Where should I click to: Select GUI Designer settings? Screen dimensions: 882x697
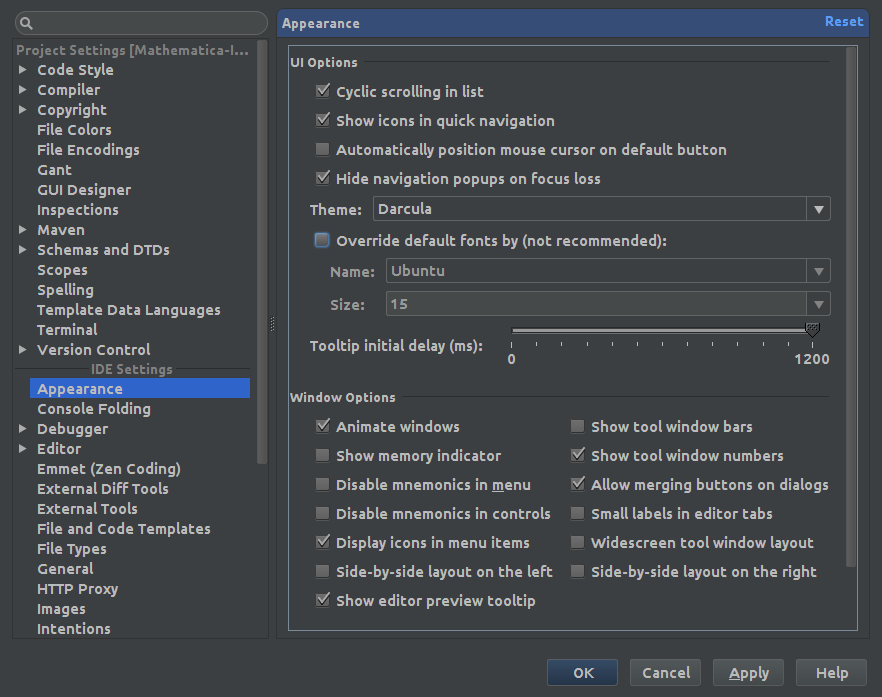click(84, 190)
